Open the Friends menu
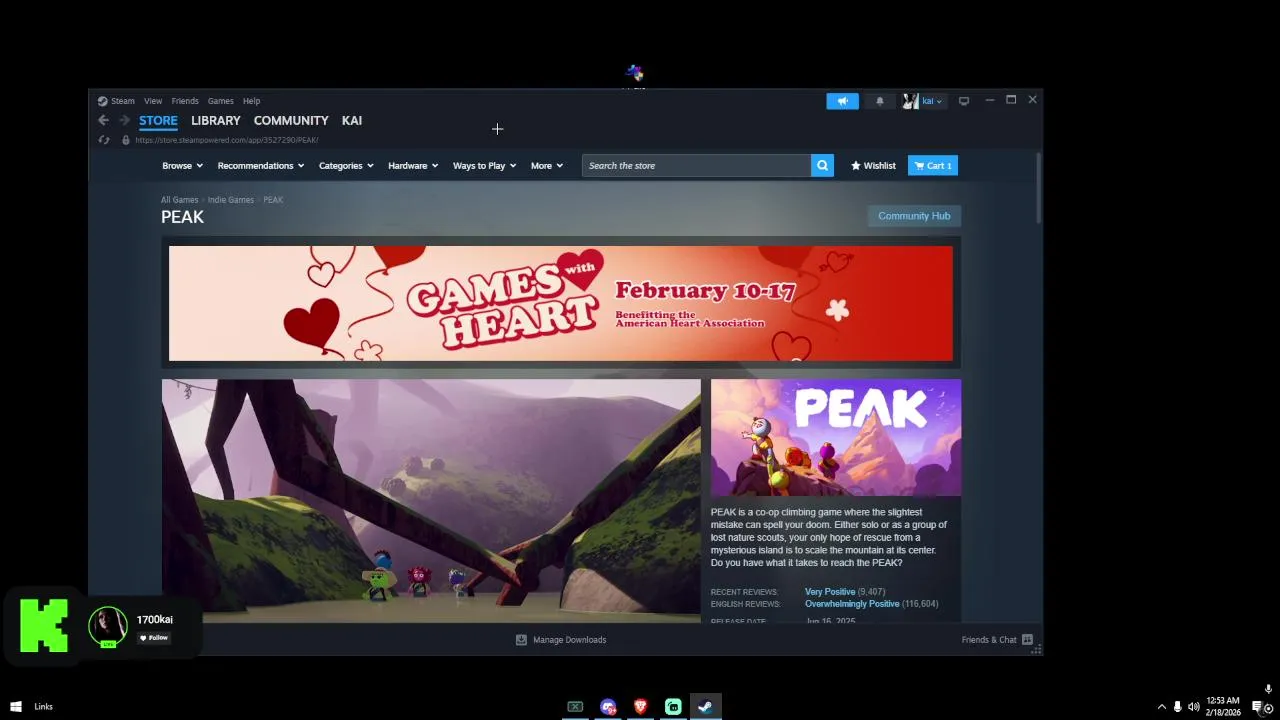1280x720 pixels. (x=185, y=101)
